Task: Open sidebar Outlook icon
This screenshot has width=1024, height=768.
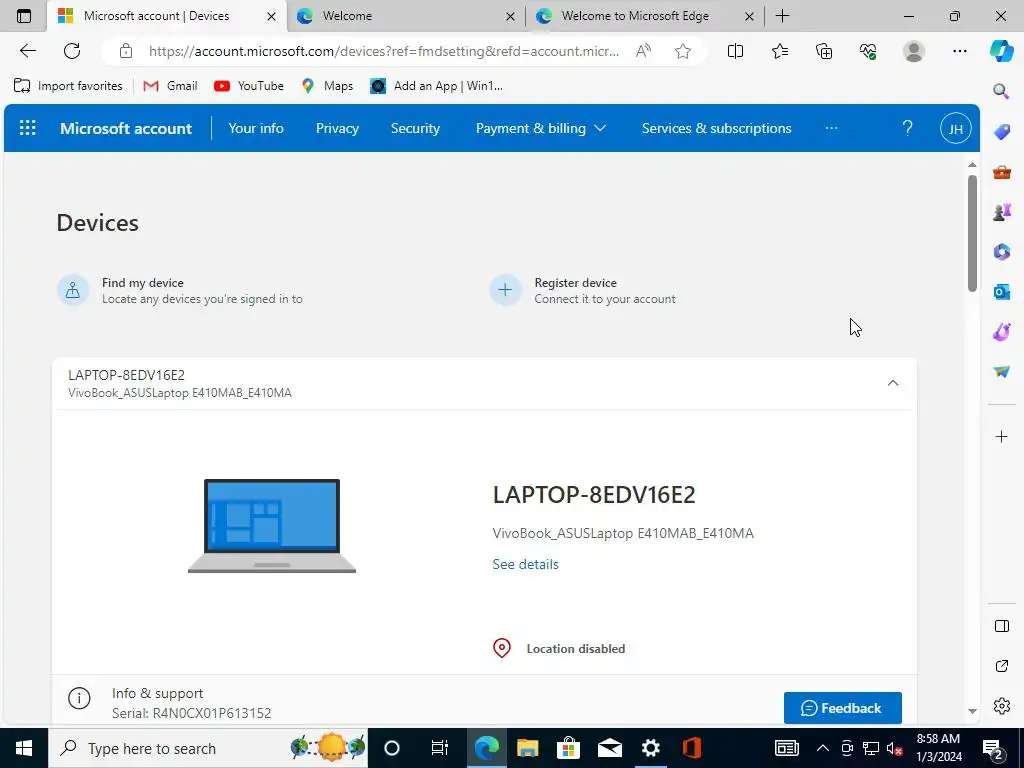Action: (1001, 291)
